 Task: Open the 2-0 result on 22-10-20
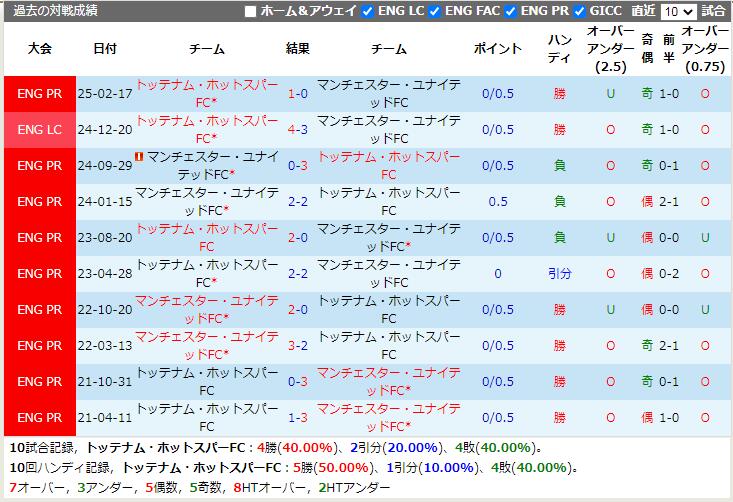298,310
